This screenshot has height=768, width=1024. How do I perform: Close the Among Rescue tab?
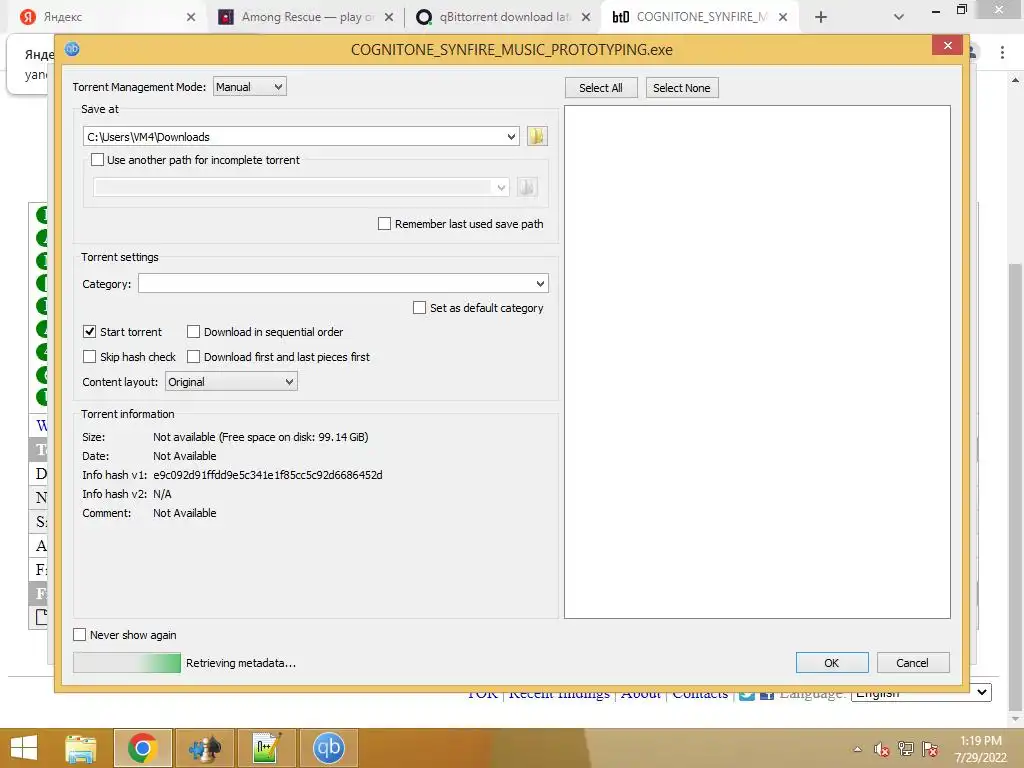pos(389,17)
